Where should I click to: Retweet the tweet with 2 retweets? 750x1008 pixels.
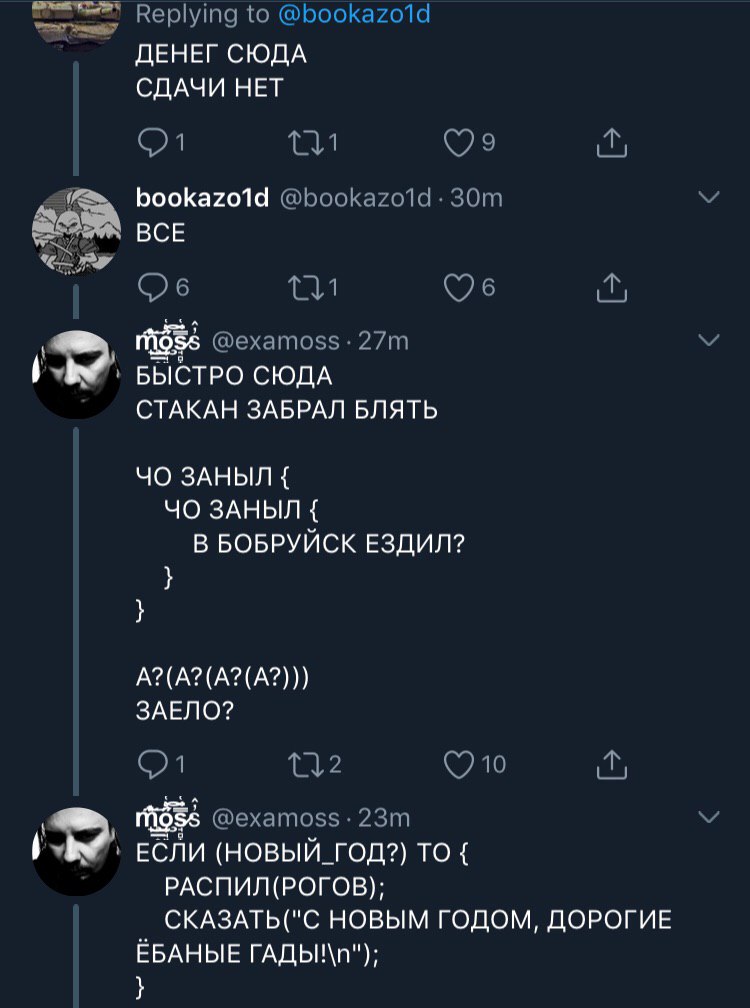305,765
